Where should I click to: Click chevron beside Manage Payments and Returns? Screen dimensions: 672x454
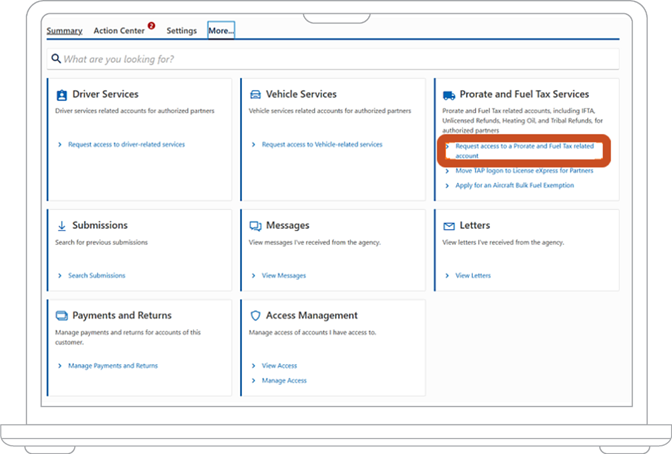coord(60,366)
